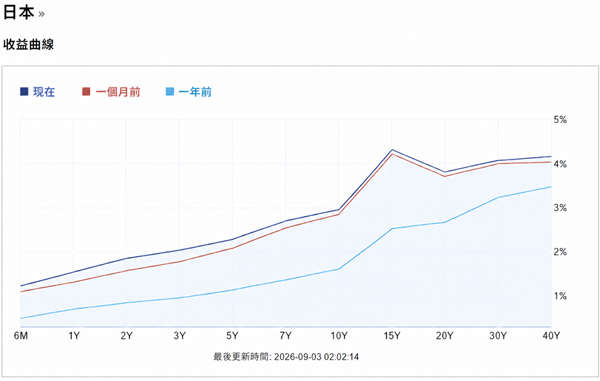The height and width of the screenshot is (381, 600).
Task: Click the red 一個月前 legend swatch
Action: point(86,92)
